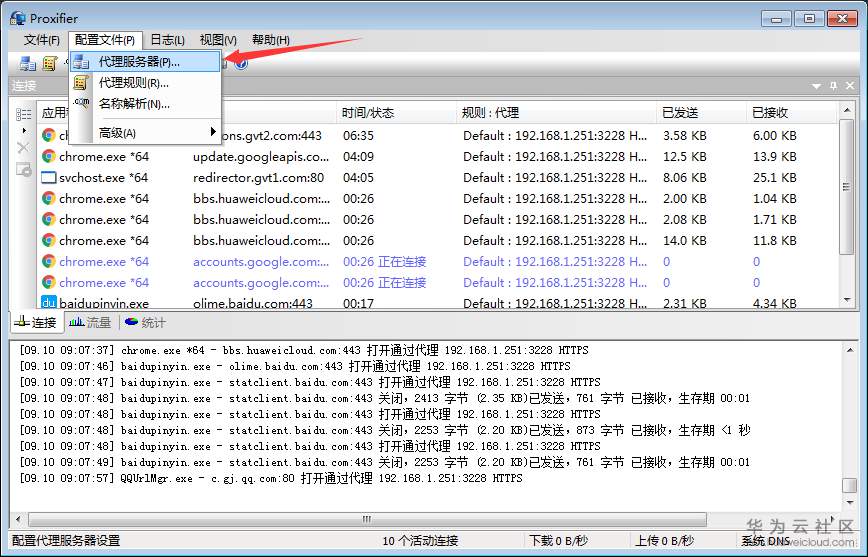
Task: Click the log pane horizontal scrollbar thumb
Action: point(368,519)
